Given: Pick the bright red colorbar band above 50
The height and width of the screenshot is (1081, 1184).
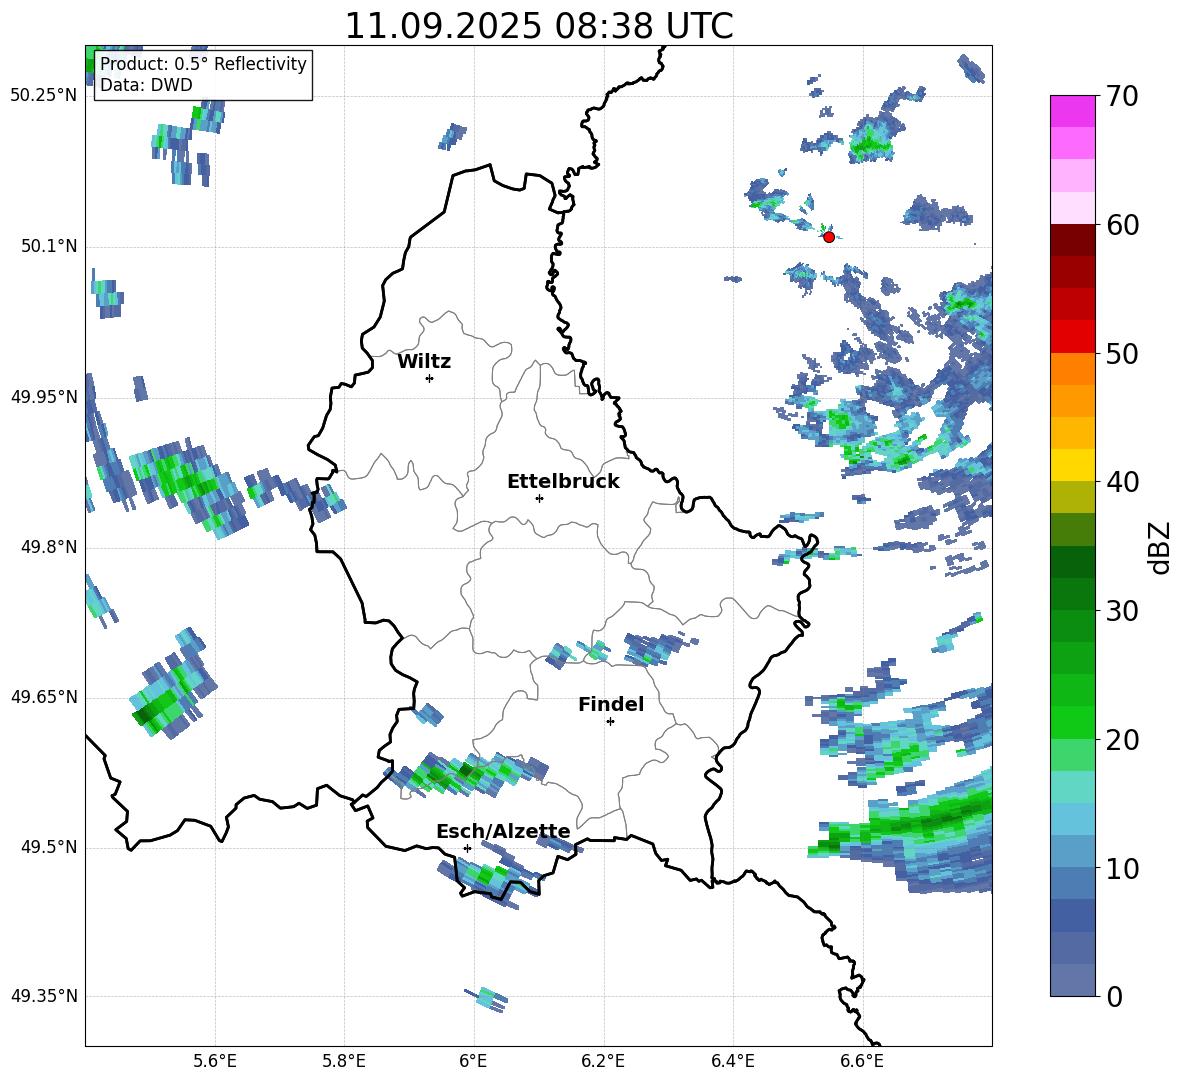Looking at the screenshot, I should 1072,337.
